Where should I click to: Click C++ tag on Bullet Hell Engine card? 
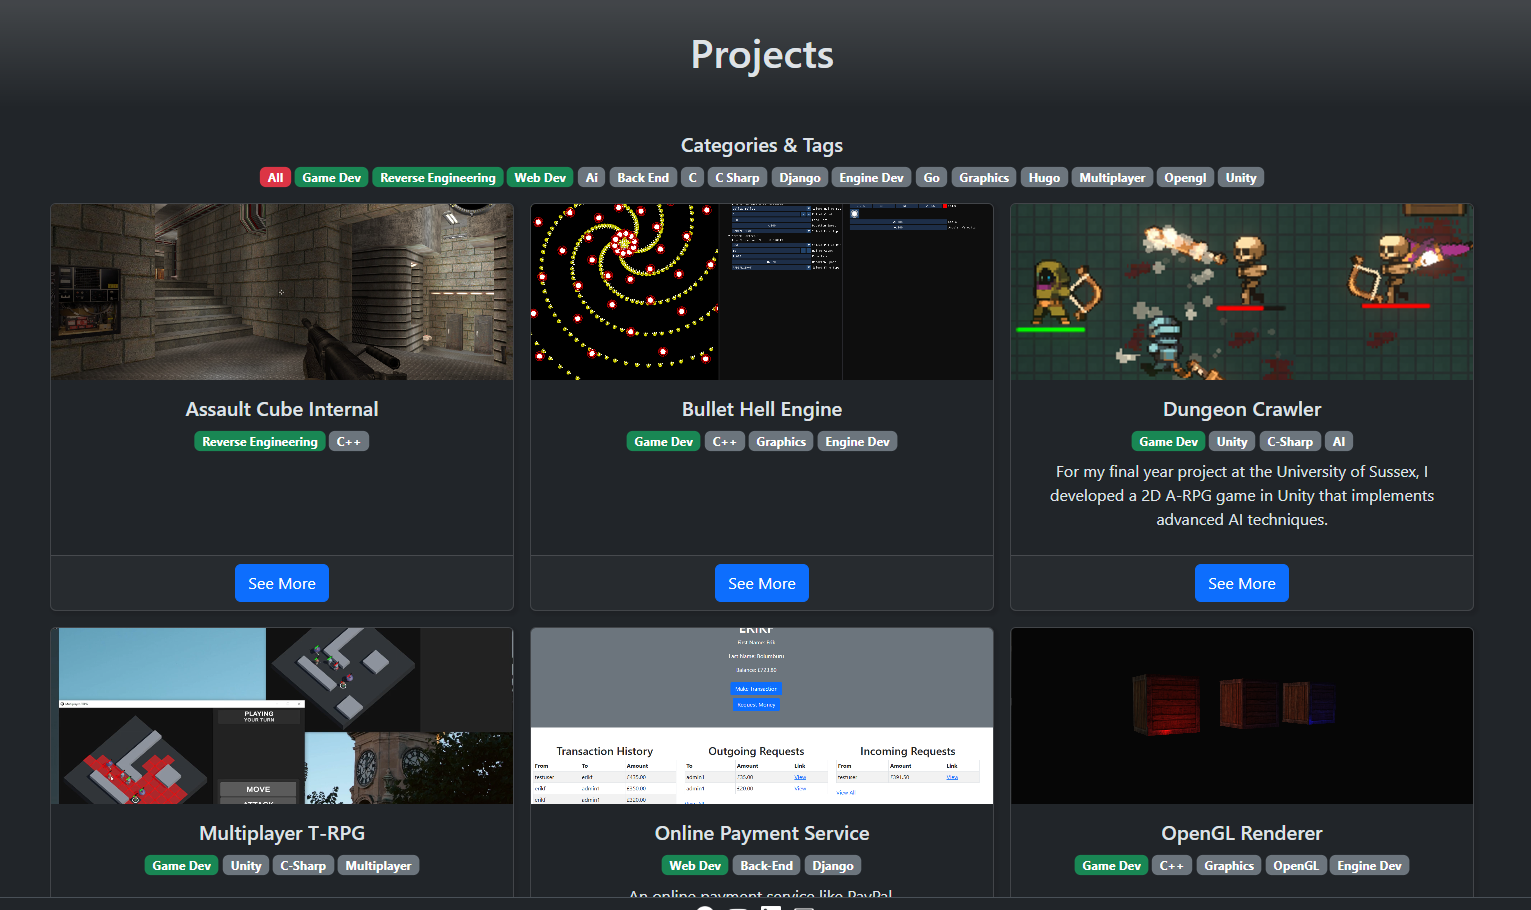coord(725,441)
